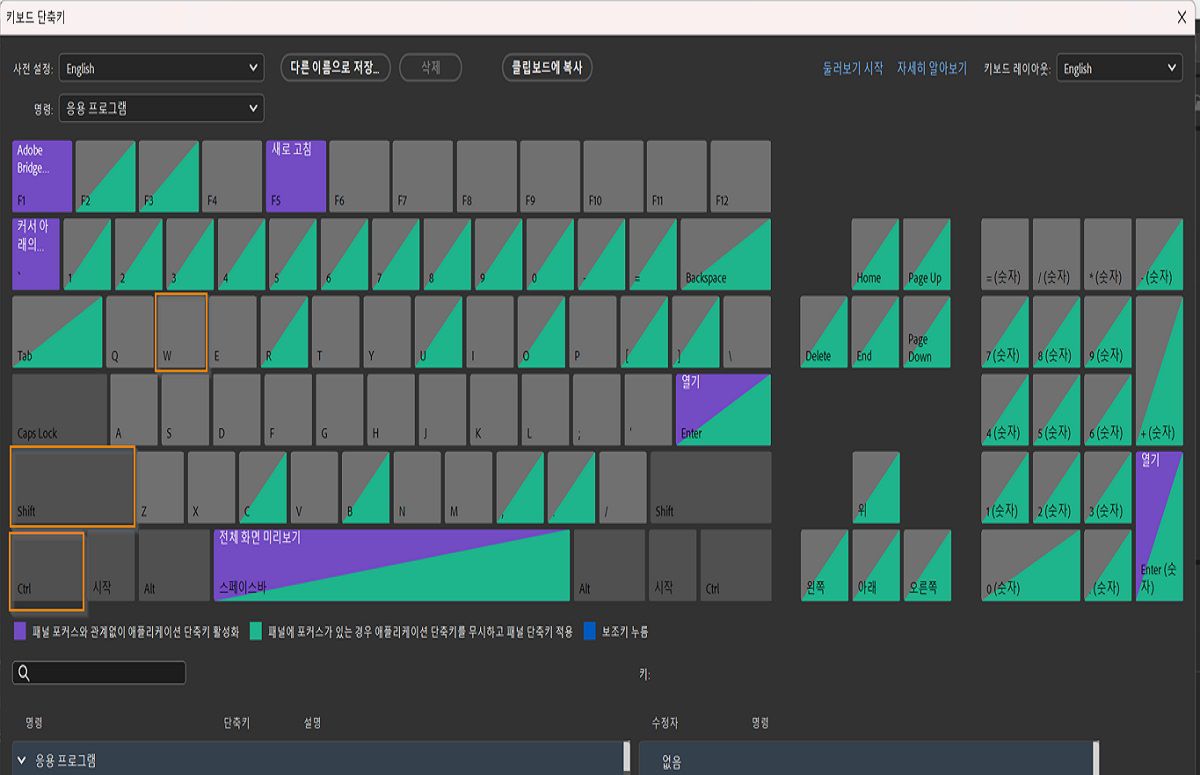Screen dimensions: 1200x775
Task: Collapse the 응용 프로그램 command group
Action: [22, 760]
